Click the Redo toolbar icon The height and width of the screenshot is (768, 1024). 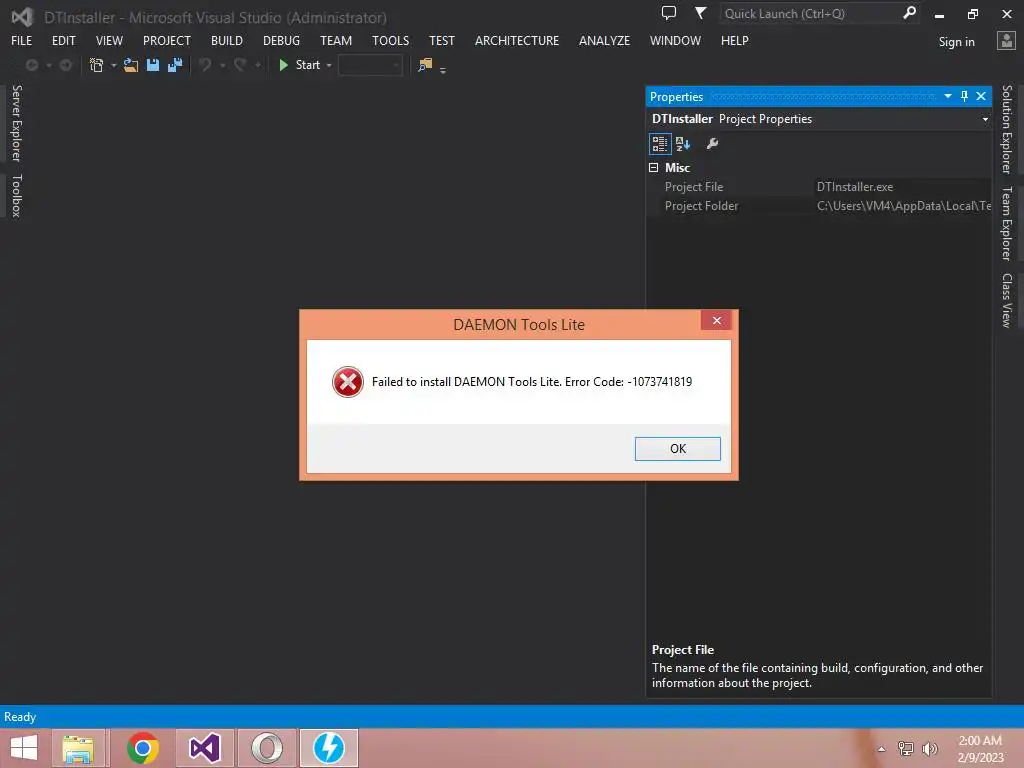click(x=240, y=65)
